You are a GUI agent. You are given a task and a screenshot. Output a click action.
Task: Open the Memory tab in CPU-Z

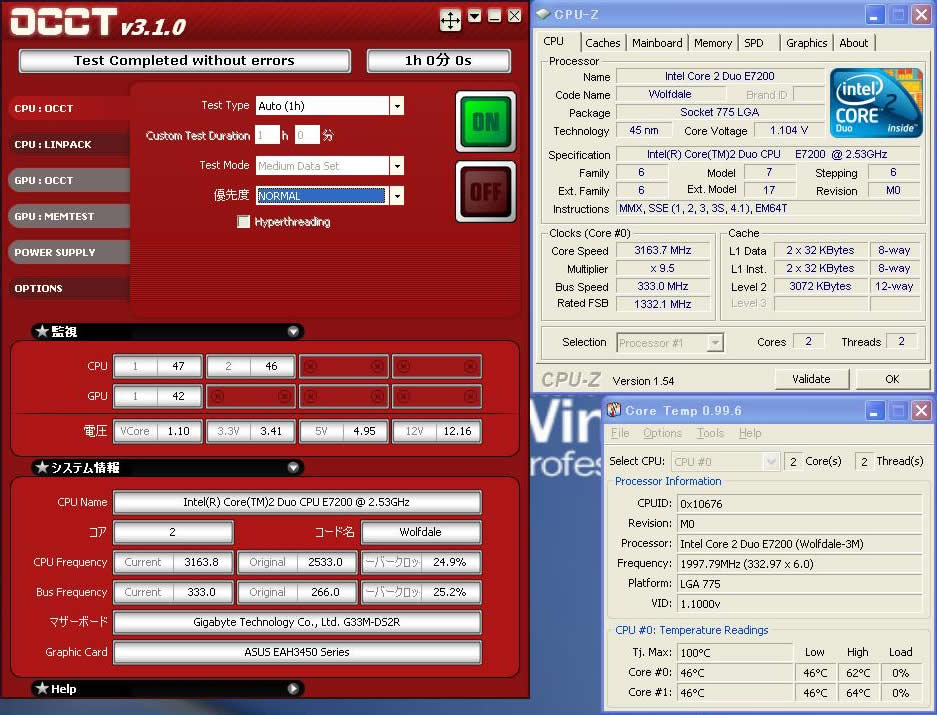pyautogui.click(x=712, y=43)
